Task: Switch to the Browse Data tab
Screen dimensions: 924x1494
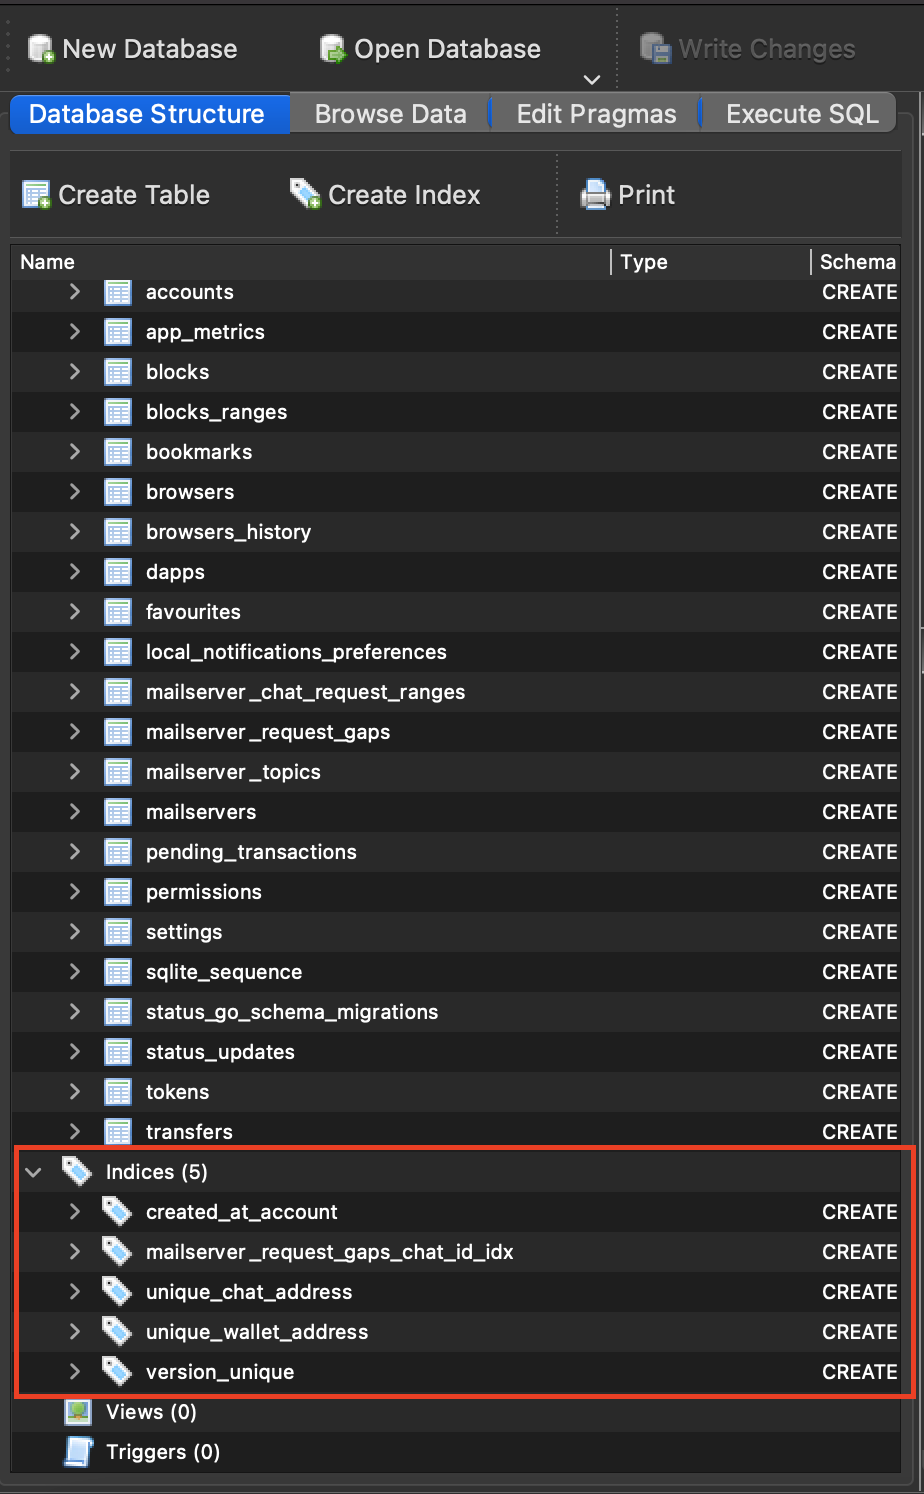Action: [x=389, y=113]
